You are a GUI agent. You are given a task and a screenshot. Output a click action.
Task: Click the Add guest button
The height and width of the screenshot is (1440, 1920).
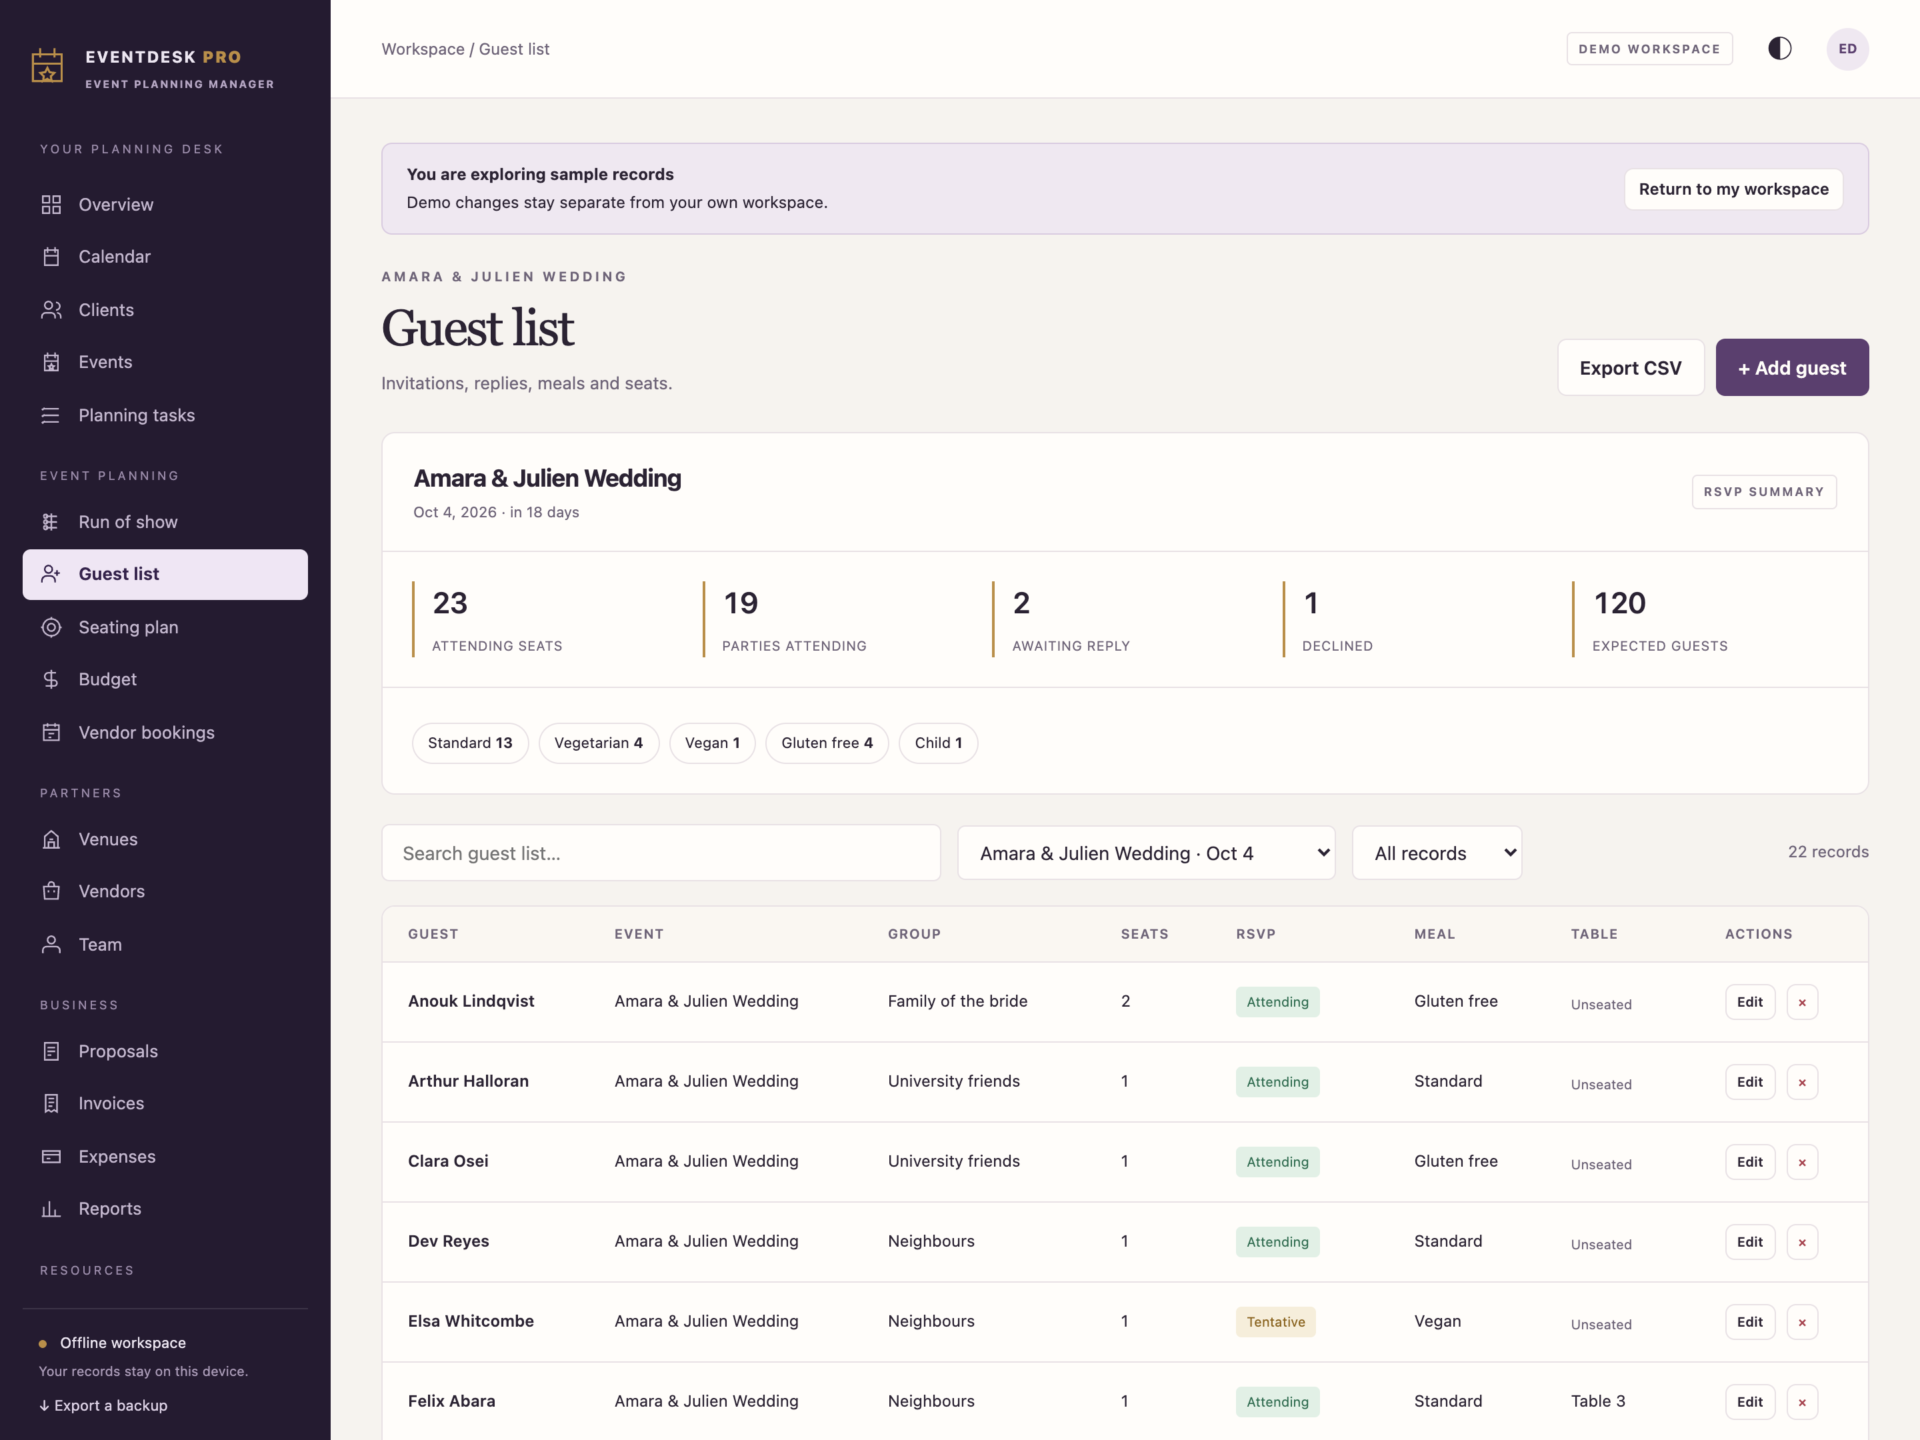click(1792, 368)
